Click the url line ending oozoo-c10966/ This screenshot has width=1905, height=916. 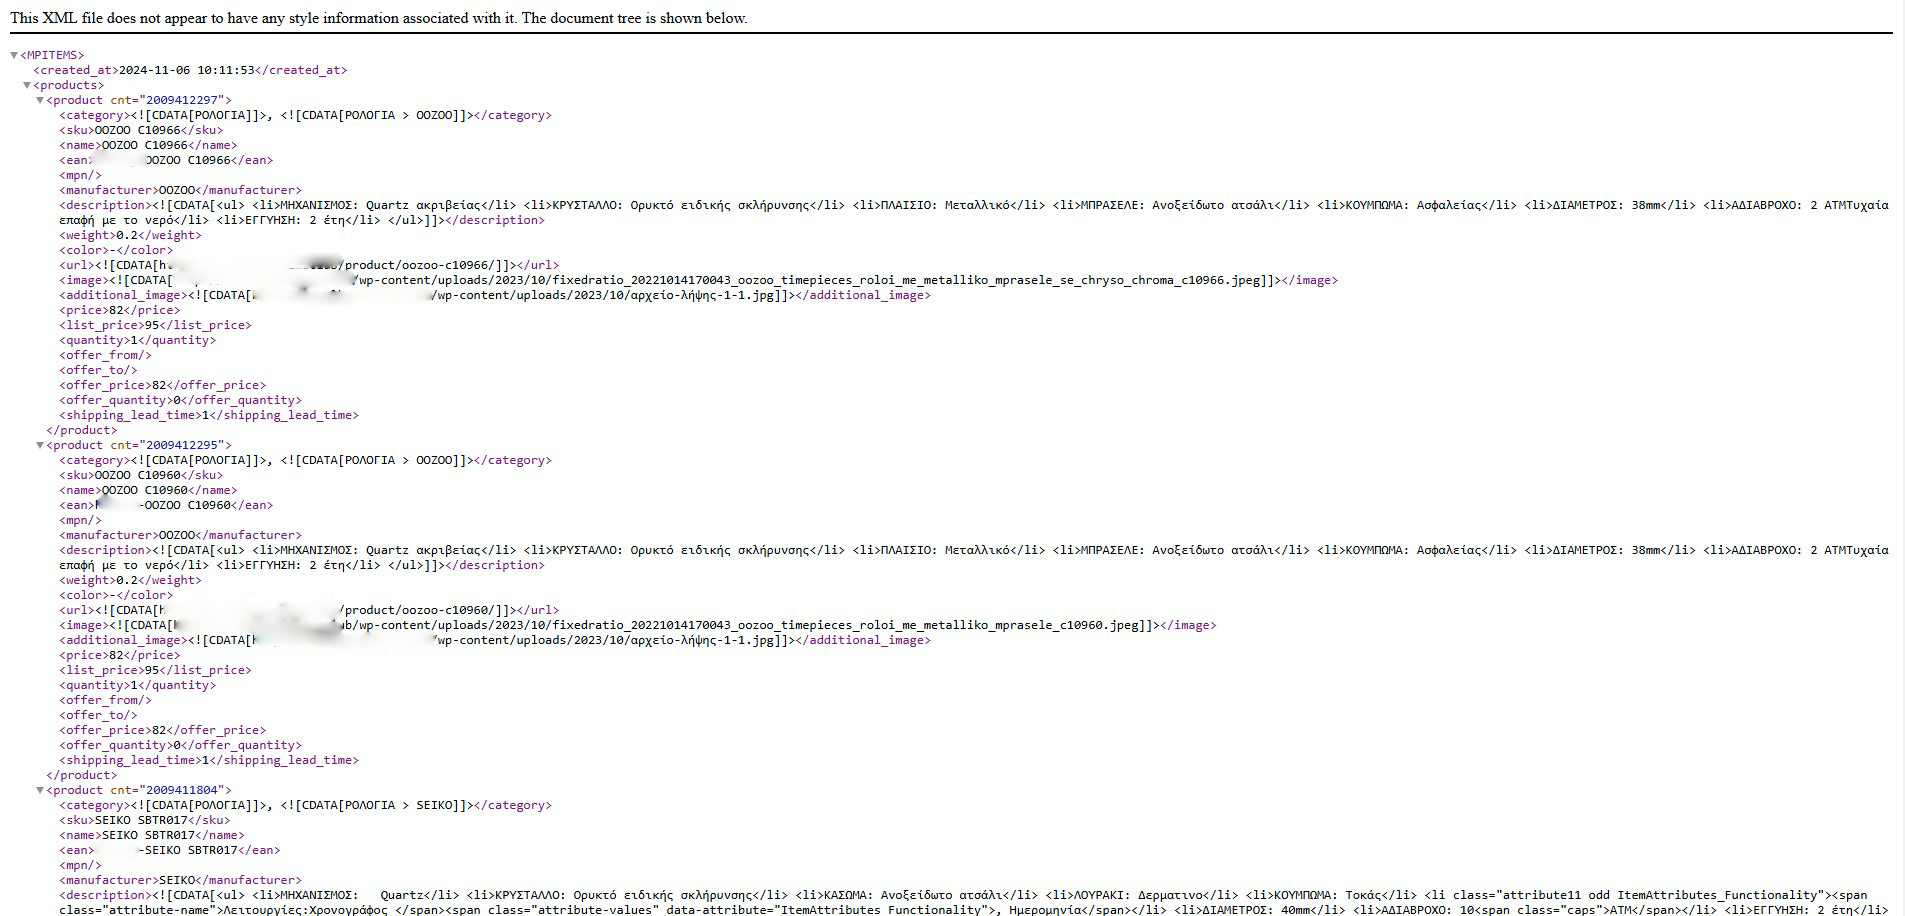(309, 265)
